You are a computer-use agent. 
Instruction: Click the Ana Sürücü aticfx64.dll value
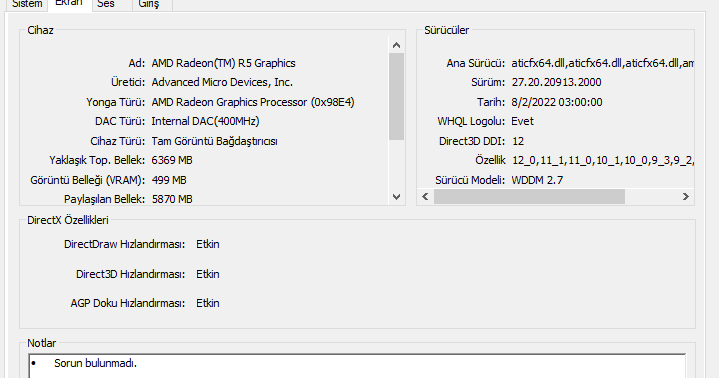click(x=602, y=63)
